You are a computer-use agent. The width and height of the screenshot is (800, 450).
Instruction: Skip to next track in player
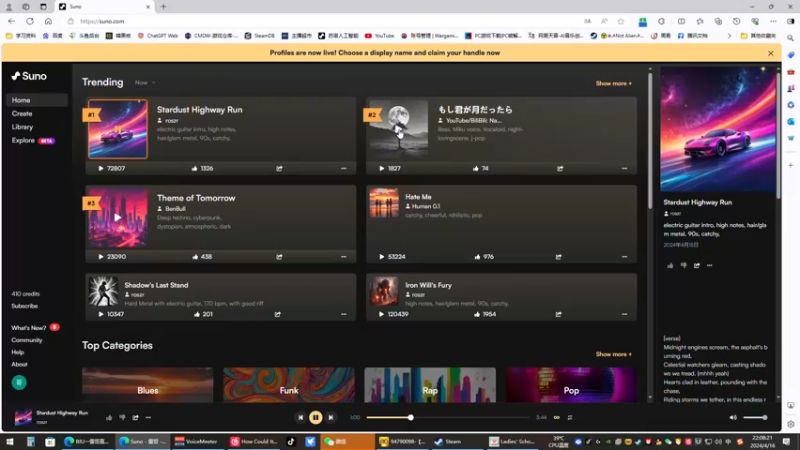pos(331,417)
